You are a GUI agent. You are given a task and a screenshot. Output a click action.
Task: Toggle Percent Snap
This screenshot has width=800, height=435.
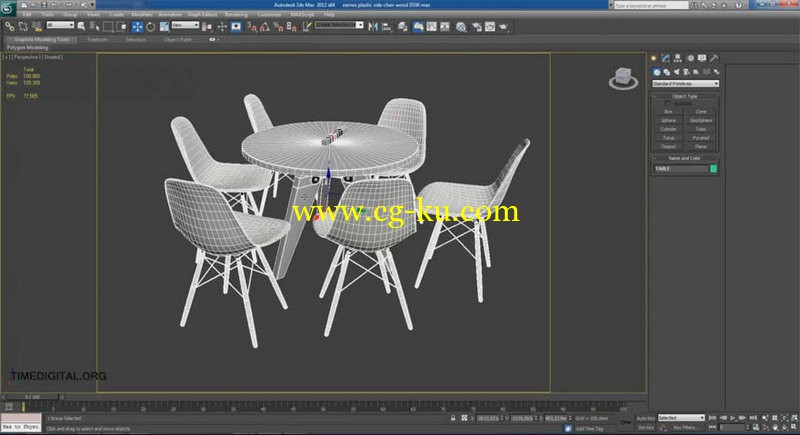click(278, 27)
